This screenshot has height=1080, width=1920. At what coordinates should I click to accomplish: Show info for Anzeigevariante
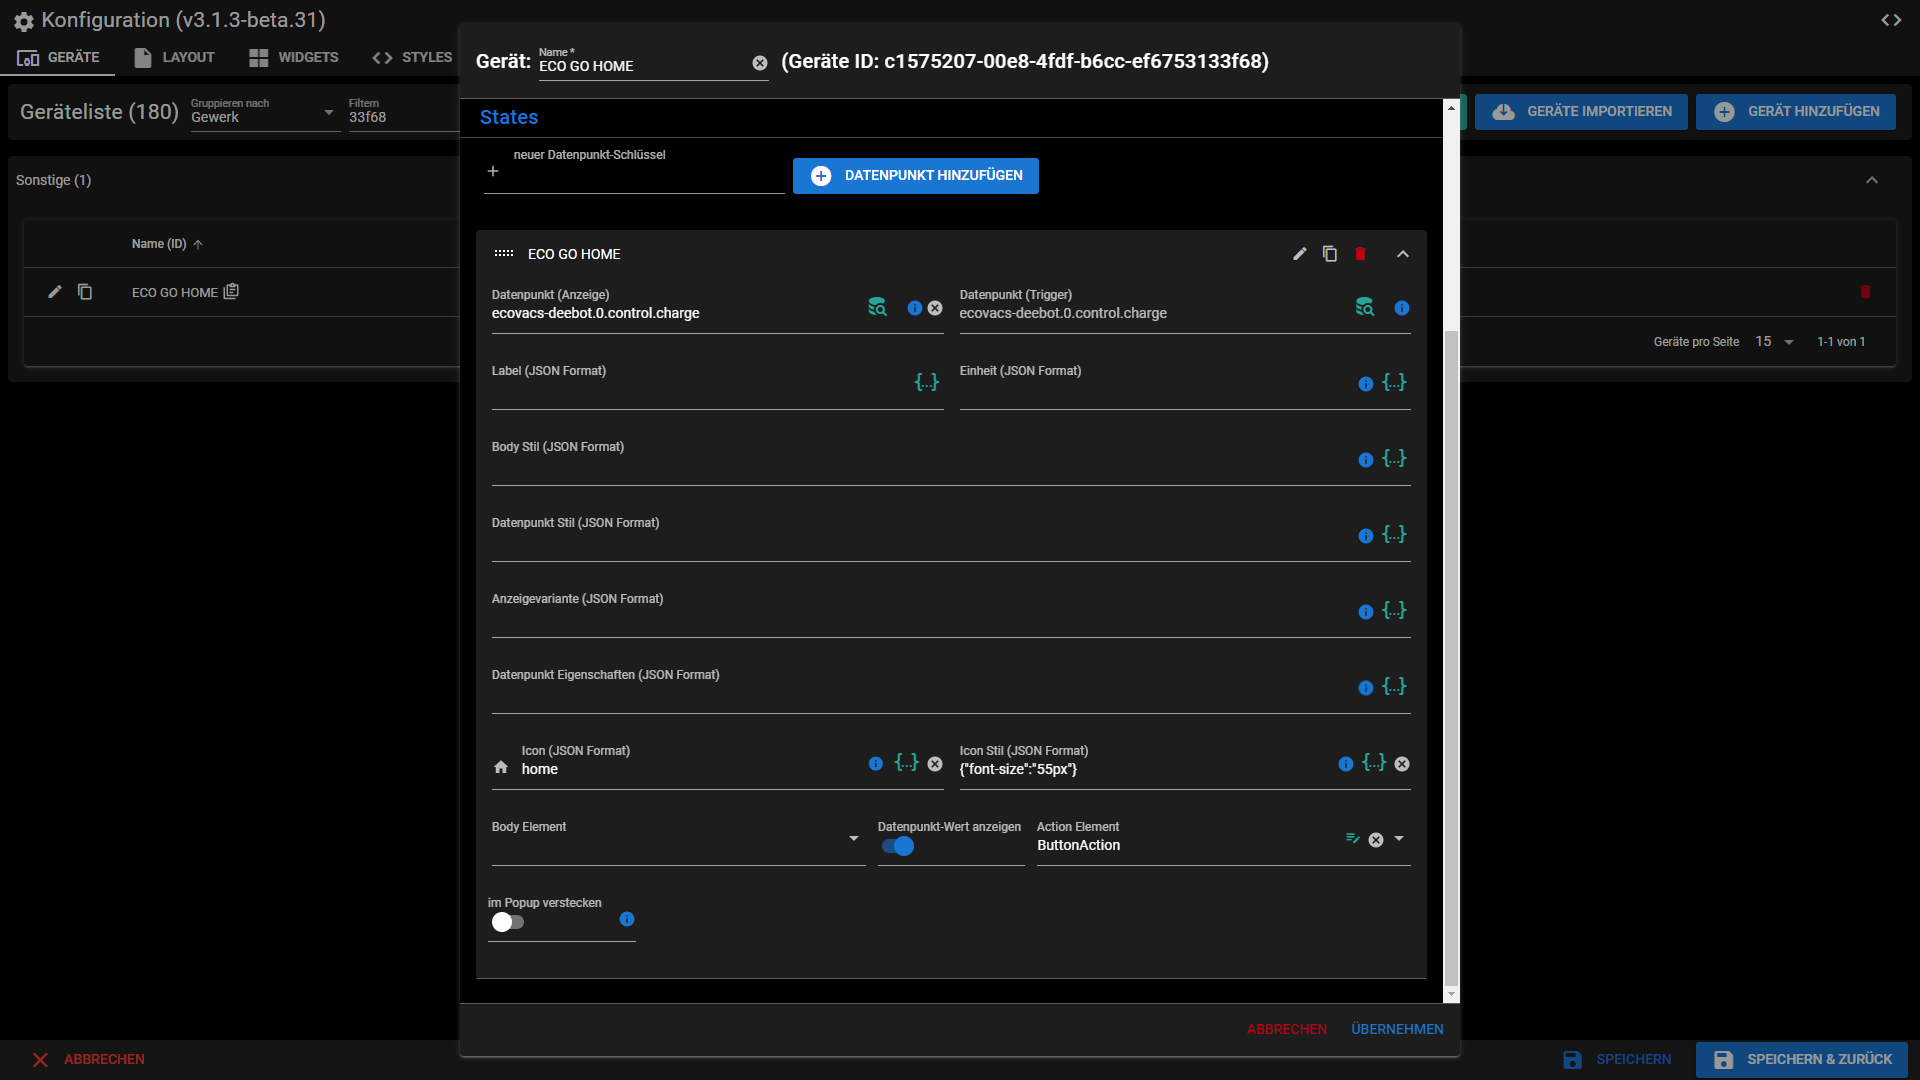point(1365,612)
